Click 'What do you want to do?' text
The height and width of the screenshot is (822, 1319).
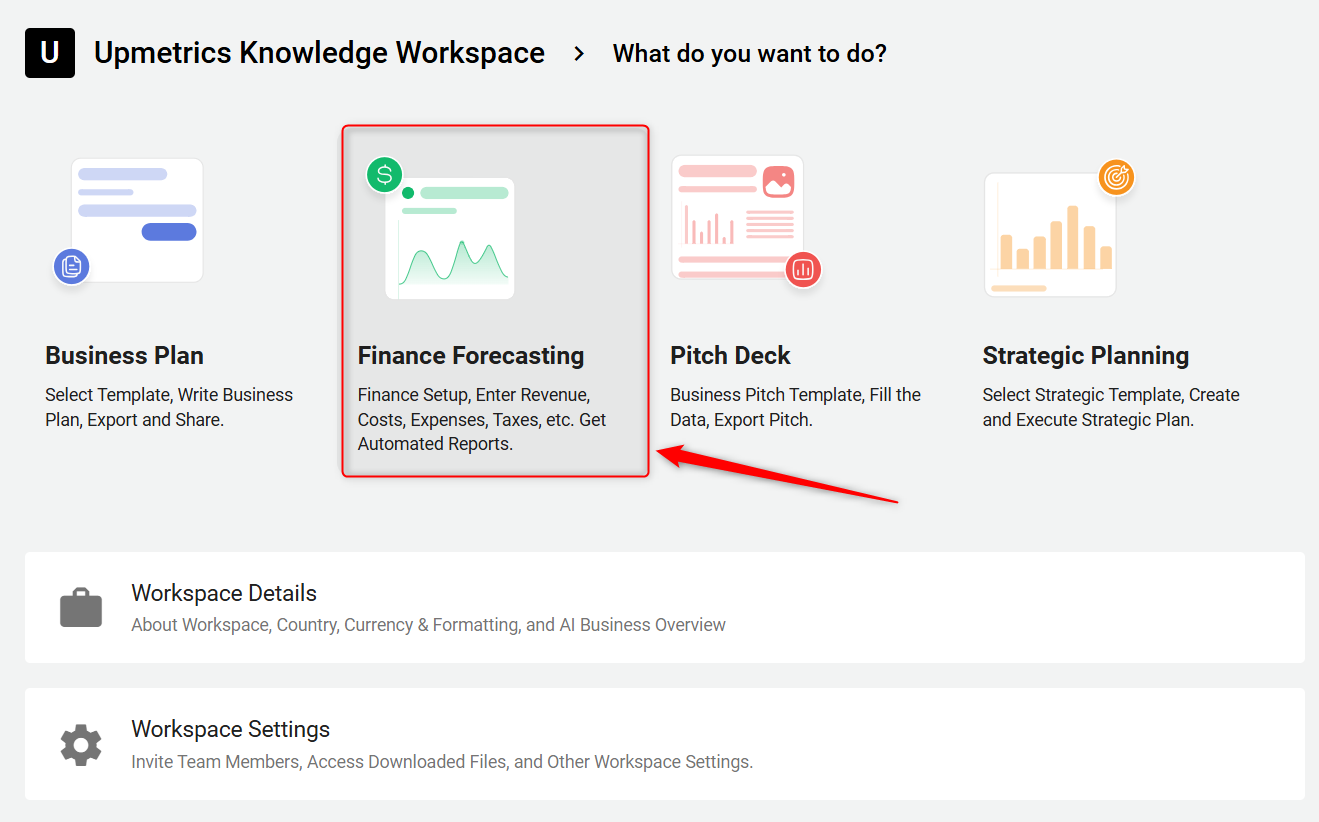(x=750, y=54)
